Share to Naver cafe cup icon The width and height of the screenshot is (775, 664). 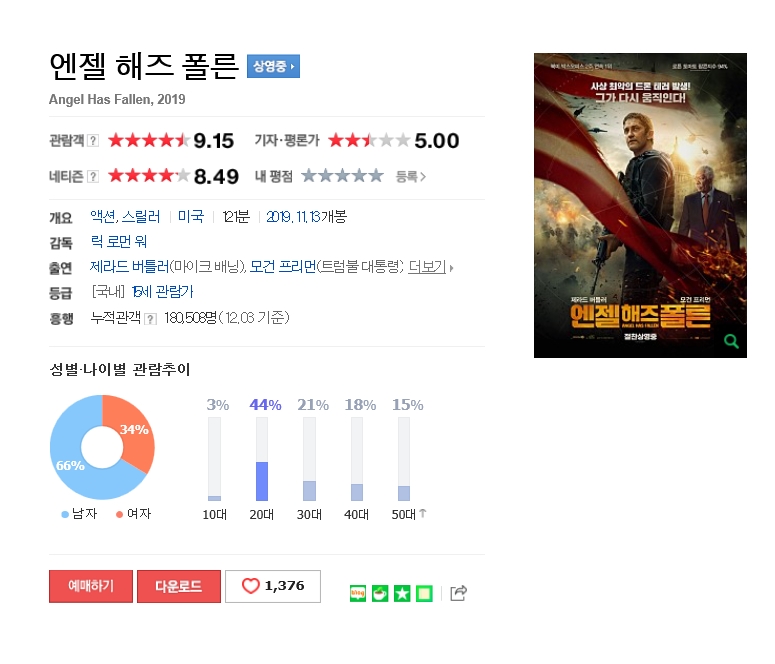[380, 593]
